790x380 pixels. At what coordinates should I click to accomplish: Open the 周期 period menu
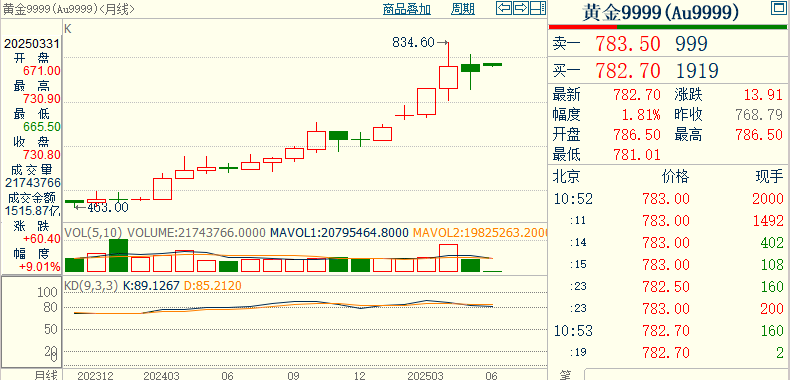(463, 9)
